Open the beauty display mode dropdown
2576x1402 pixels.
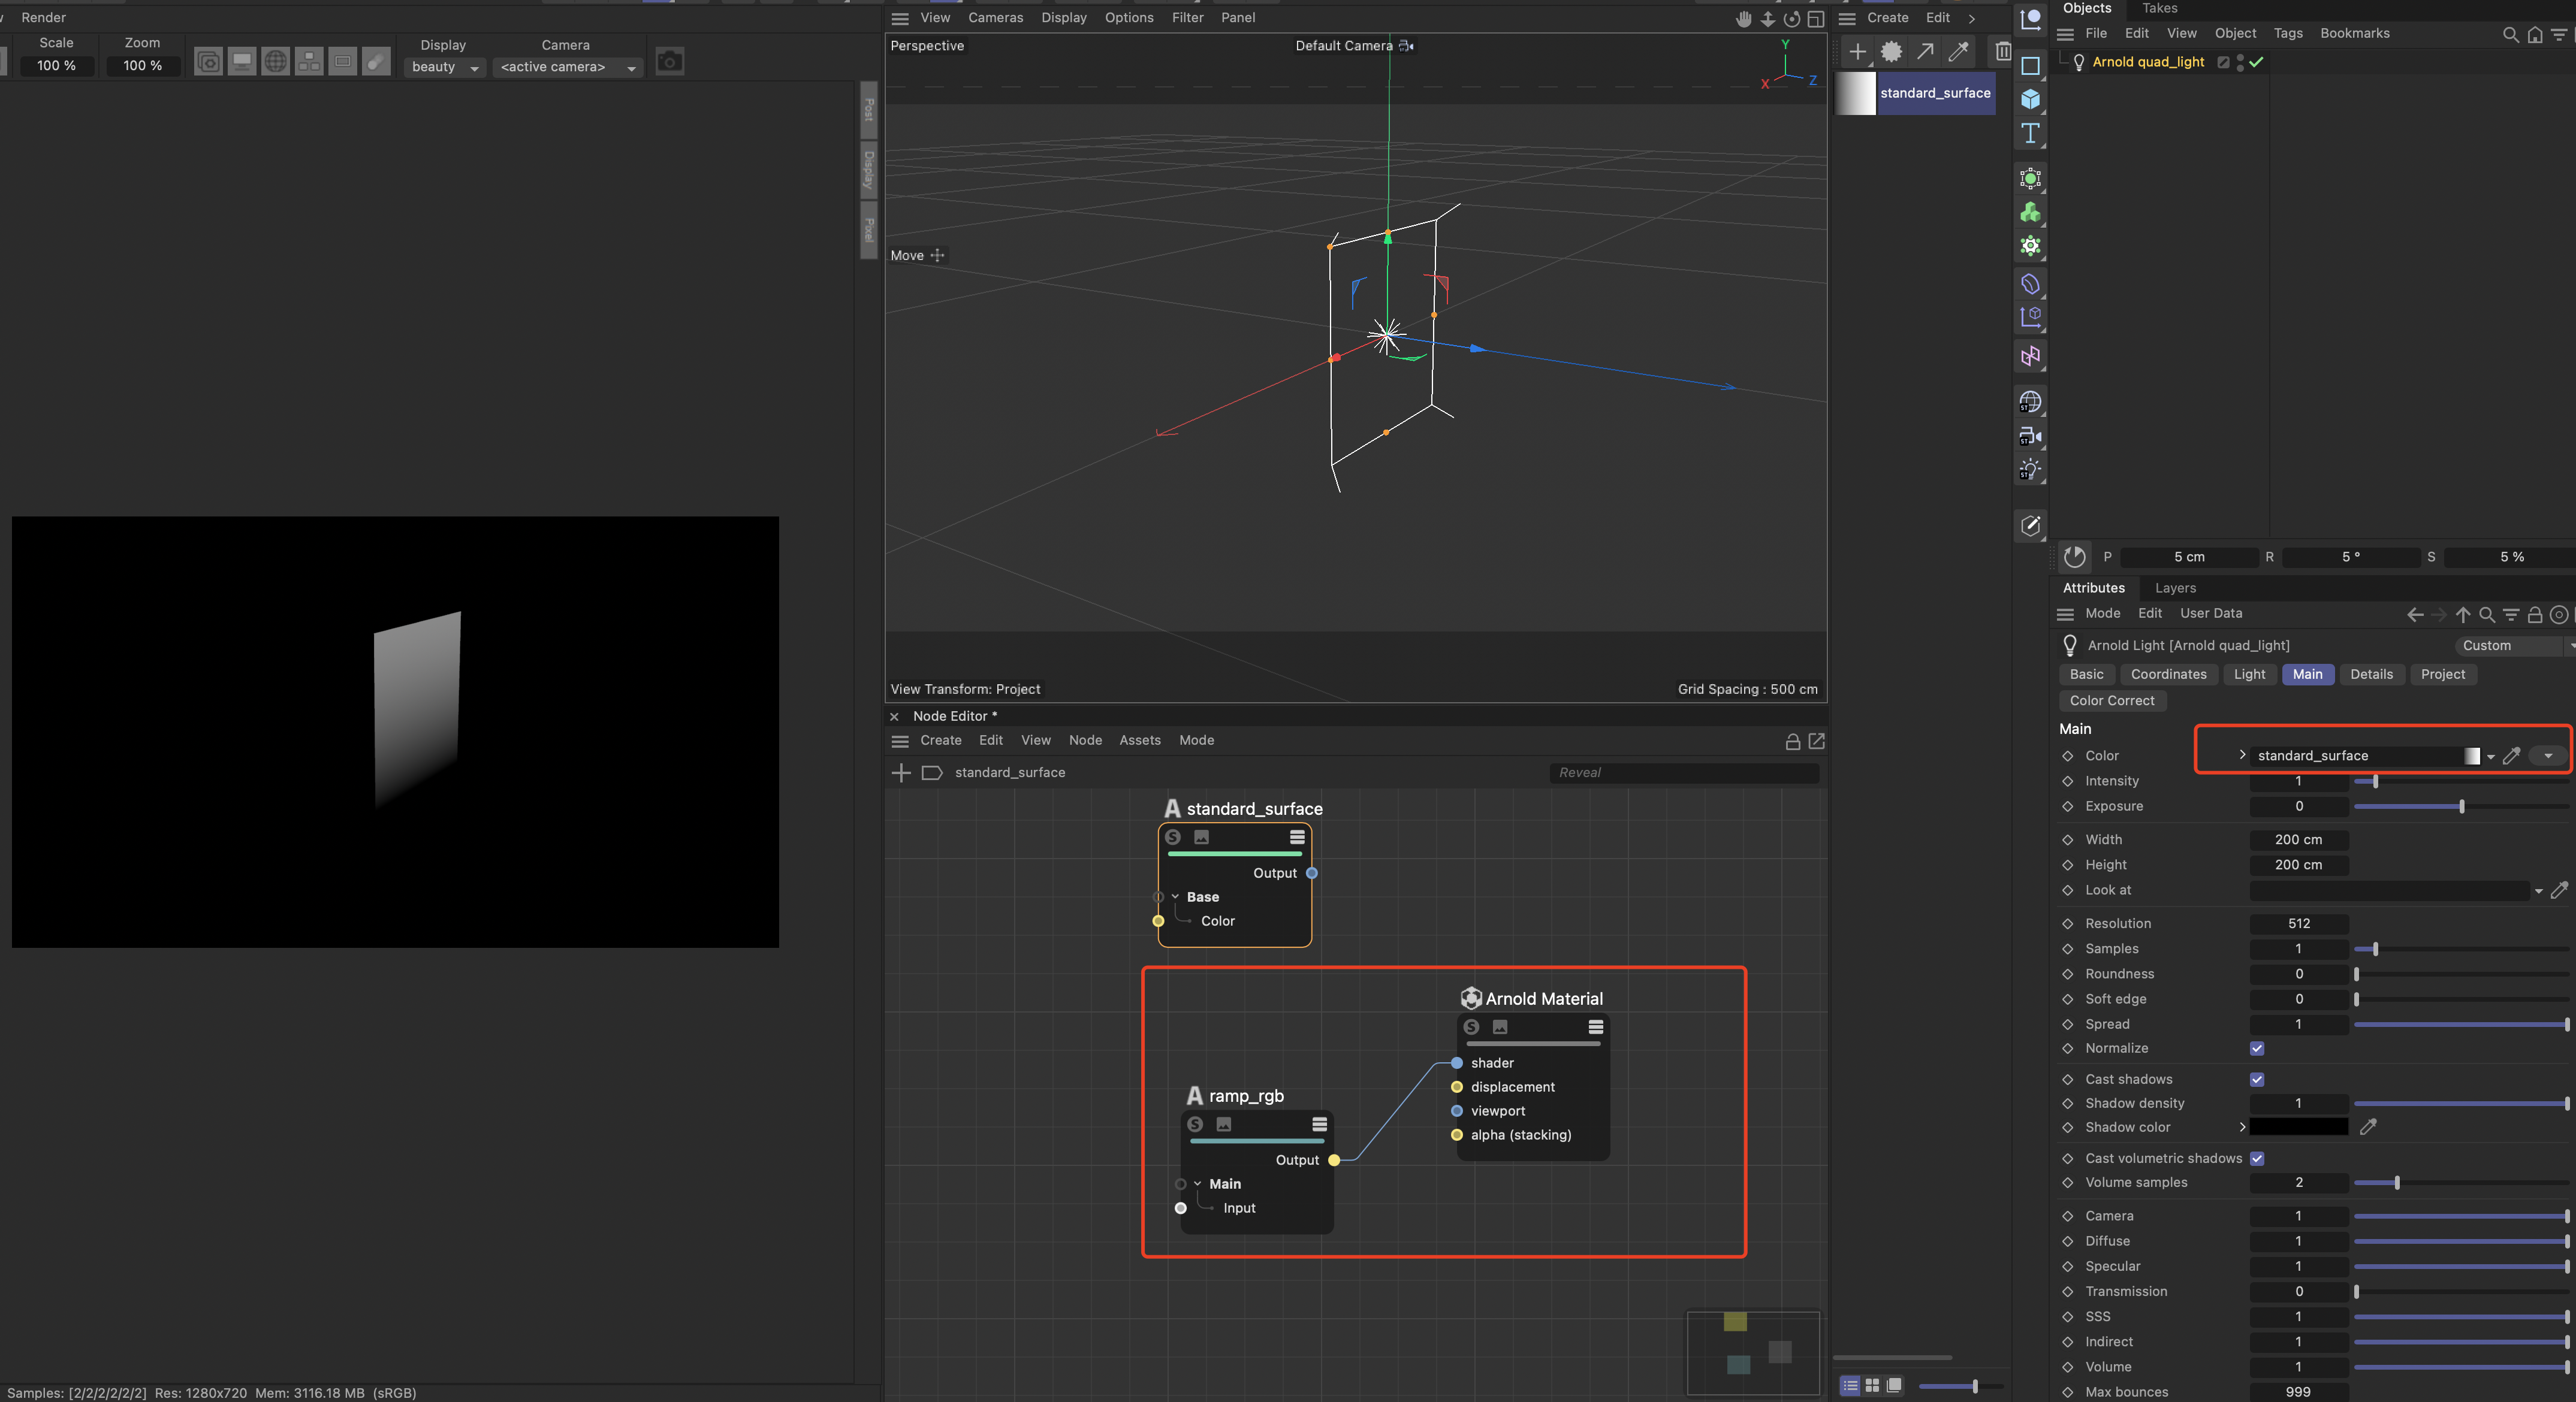[x=444, y=67]
